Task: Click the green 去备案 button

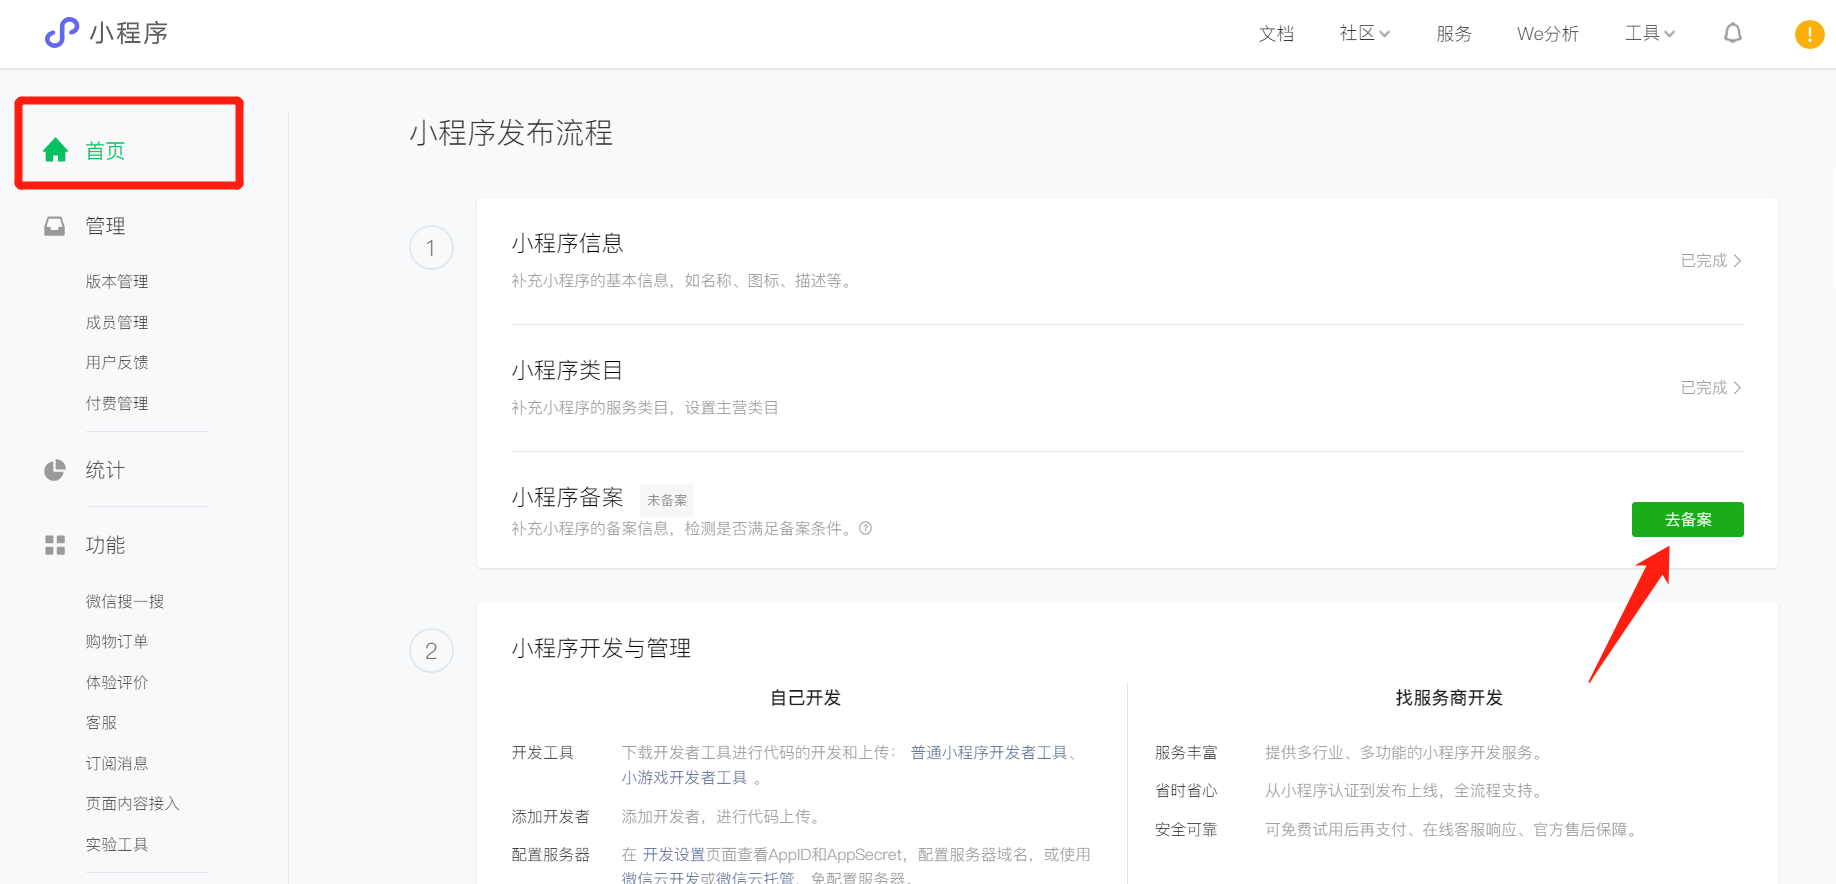Action: coord(1687,520)
